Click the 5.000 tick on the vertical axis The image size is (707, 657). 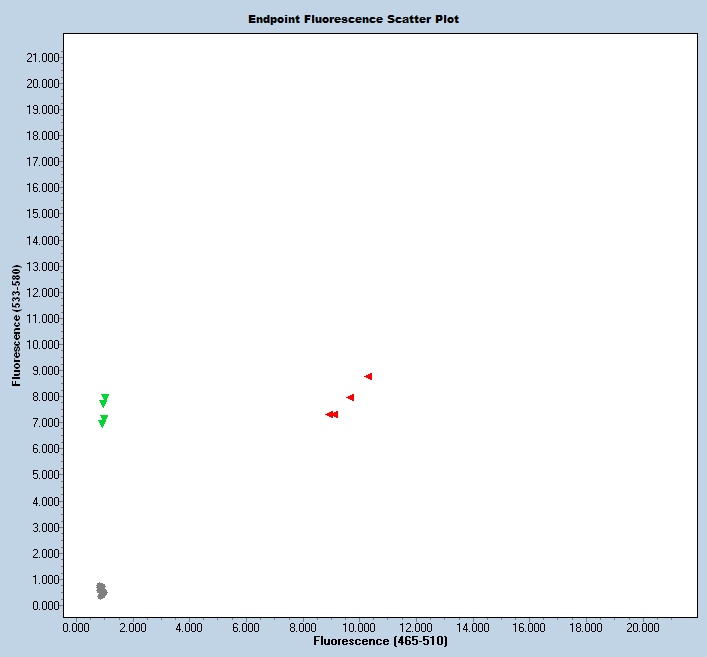[44, 475]
